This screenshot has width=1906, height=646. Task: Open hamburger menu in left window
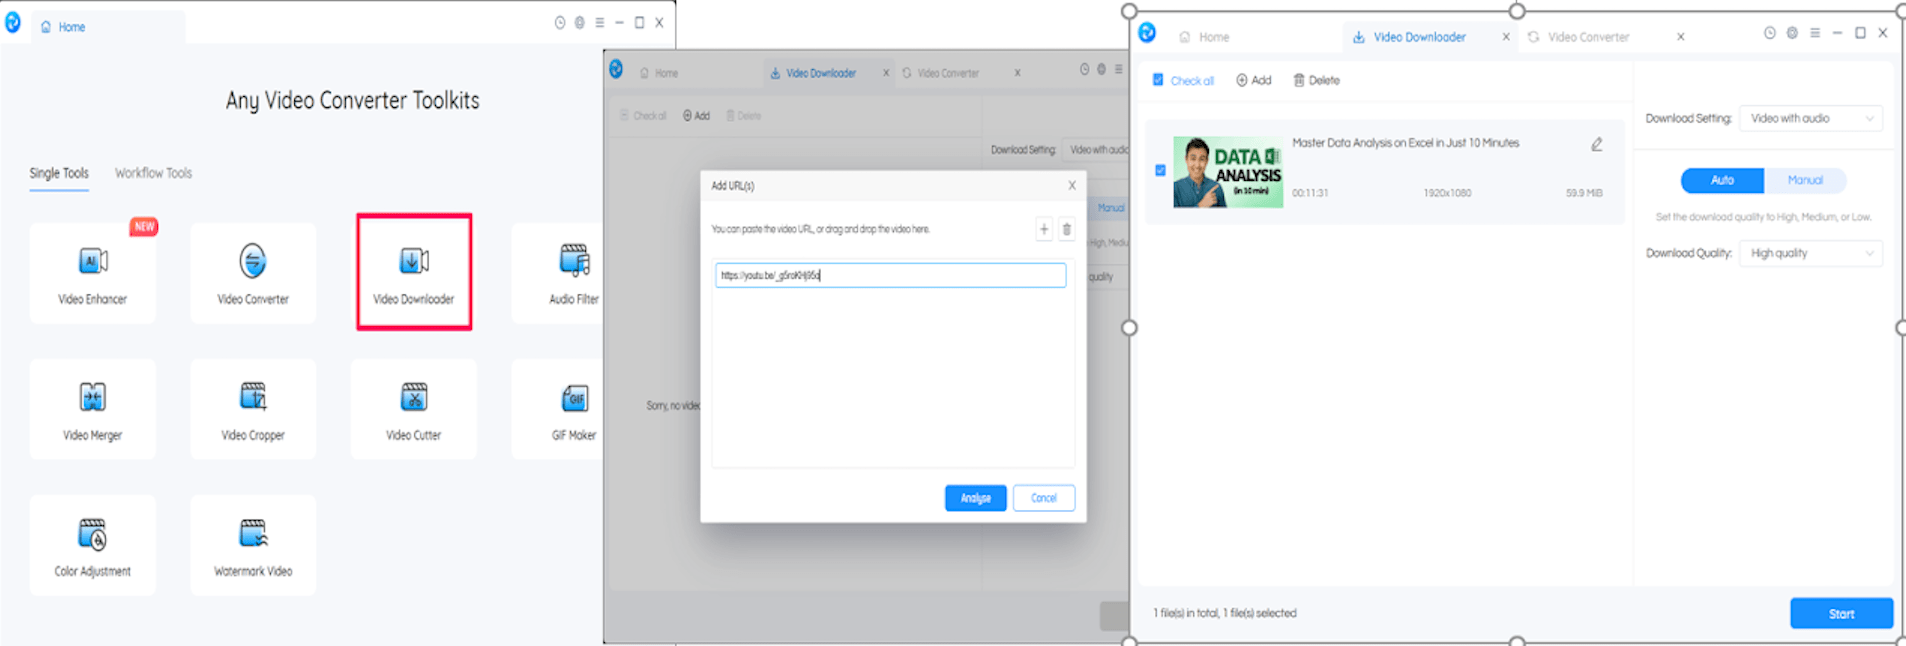click(x=600, y=22)
